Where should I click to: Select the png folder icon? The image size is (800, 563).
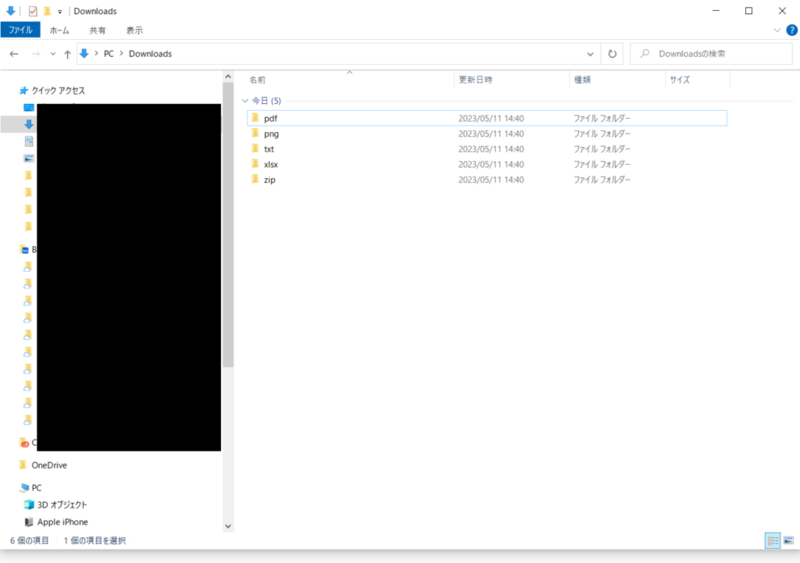(256, 133)
